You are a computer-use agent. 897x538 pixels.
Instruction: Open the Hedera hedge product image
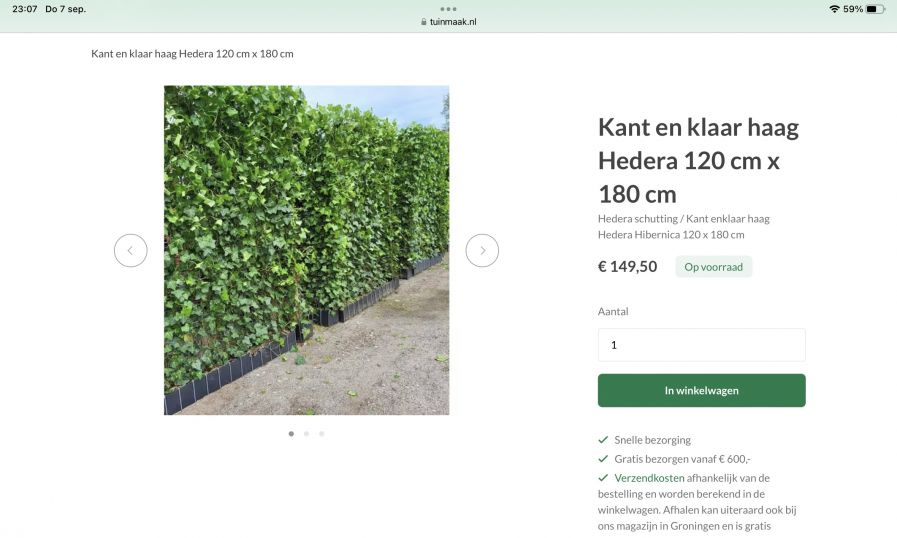pos(307,250)
